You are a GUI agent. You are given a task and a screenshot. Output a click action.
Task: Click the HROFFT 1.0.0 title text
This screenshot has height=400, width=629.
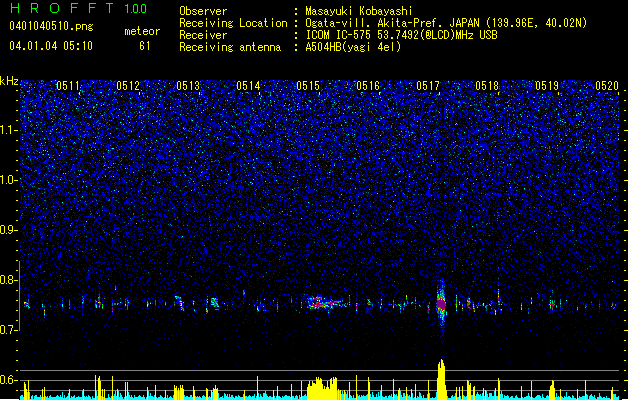[x=79, y=8]
